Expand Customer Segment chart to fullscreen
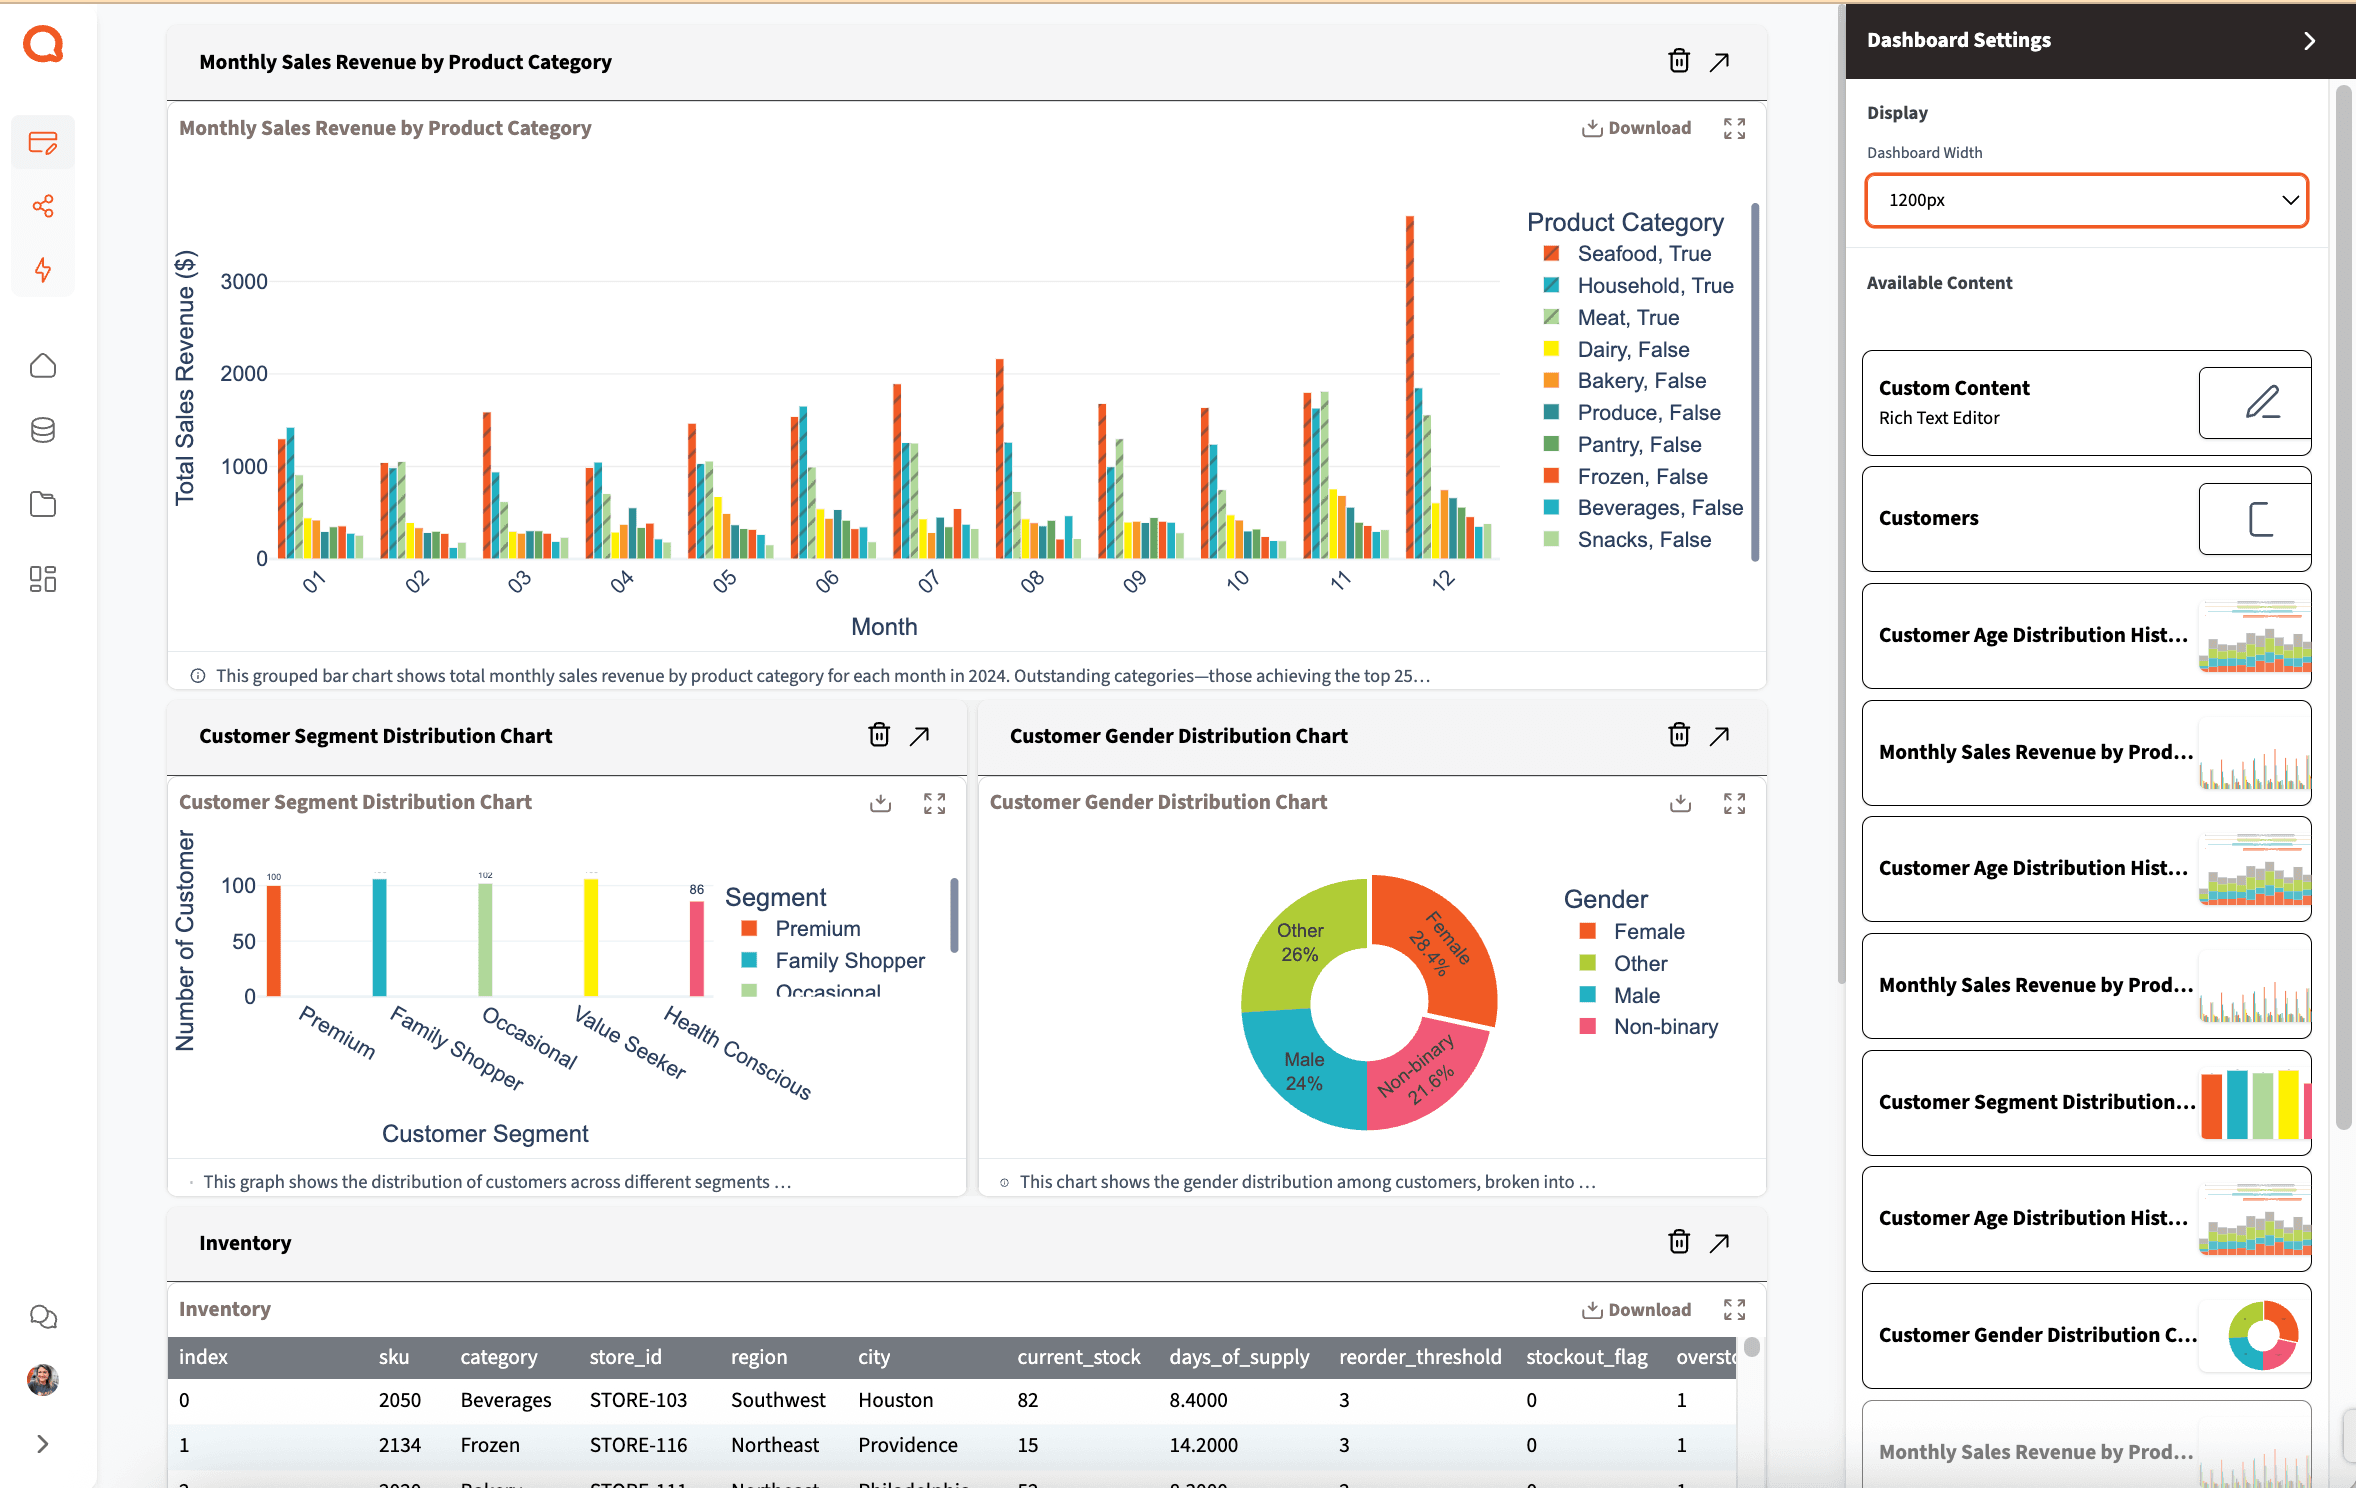 (x=934, y=803)
